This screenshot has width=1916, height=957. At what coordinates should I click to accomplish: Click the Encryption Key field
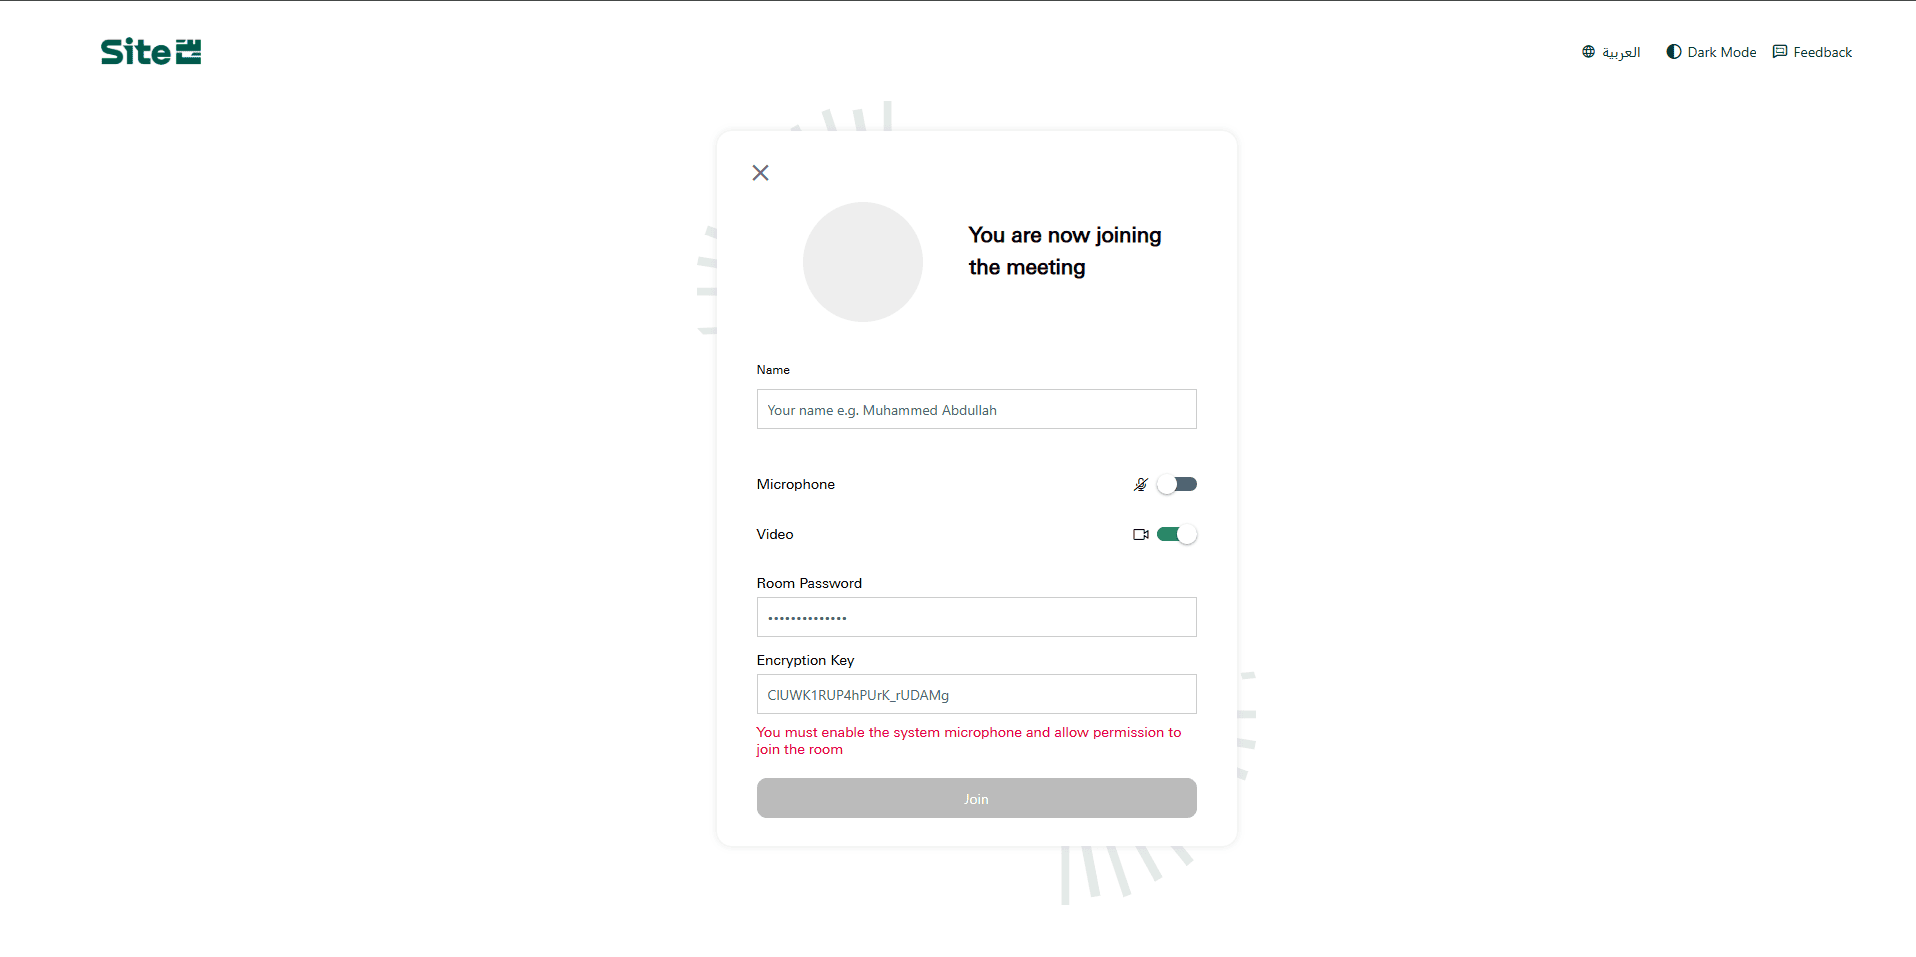(x=976, y=695)
